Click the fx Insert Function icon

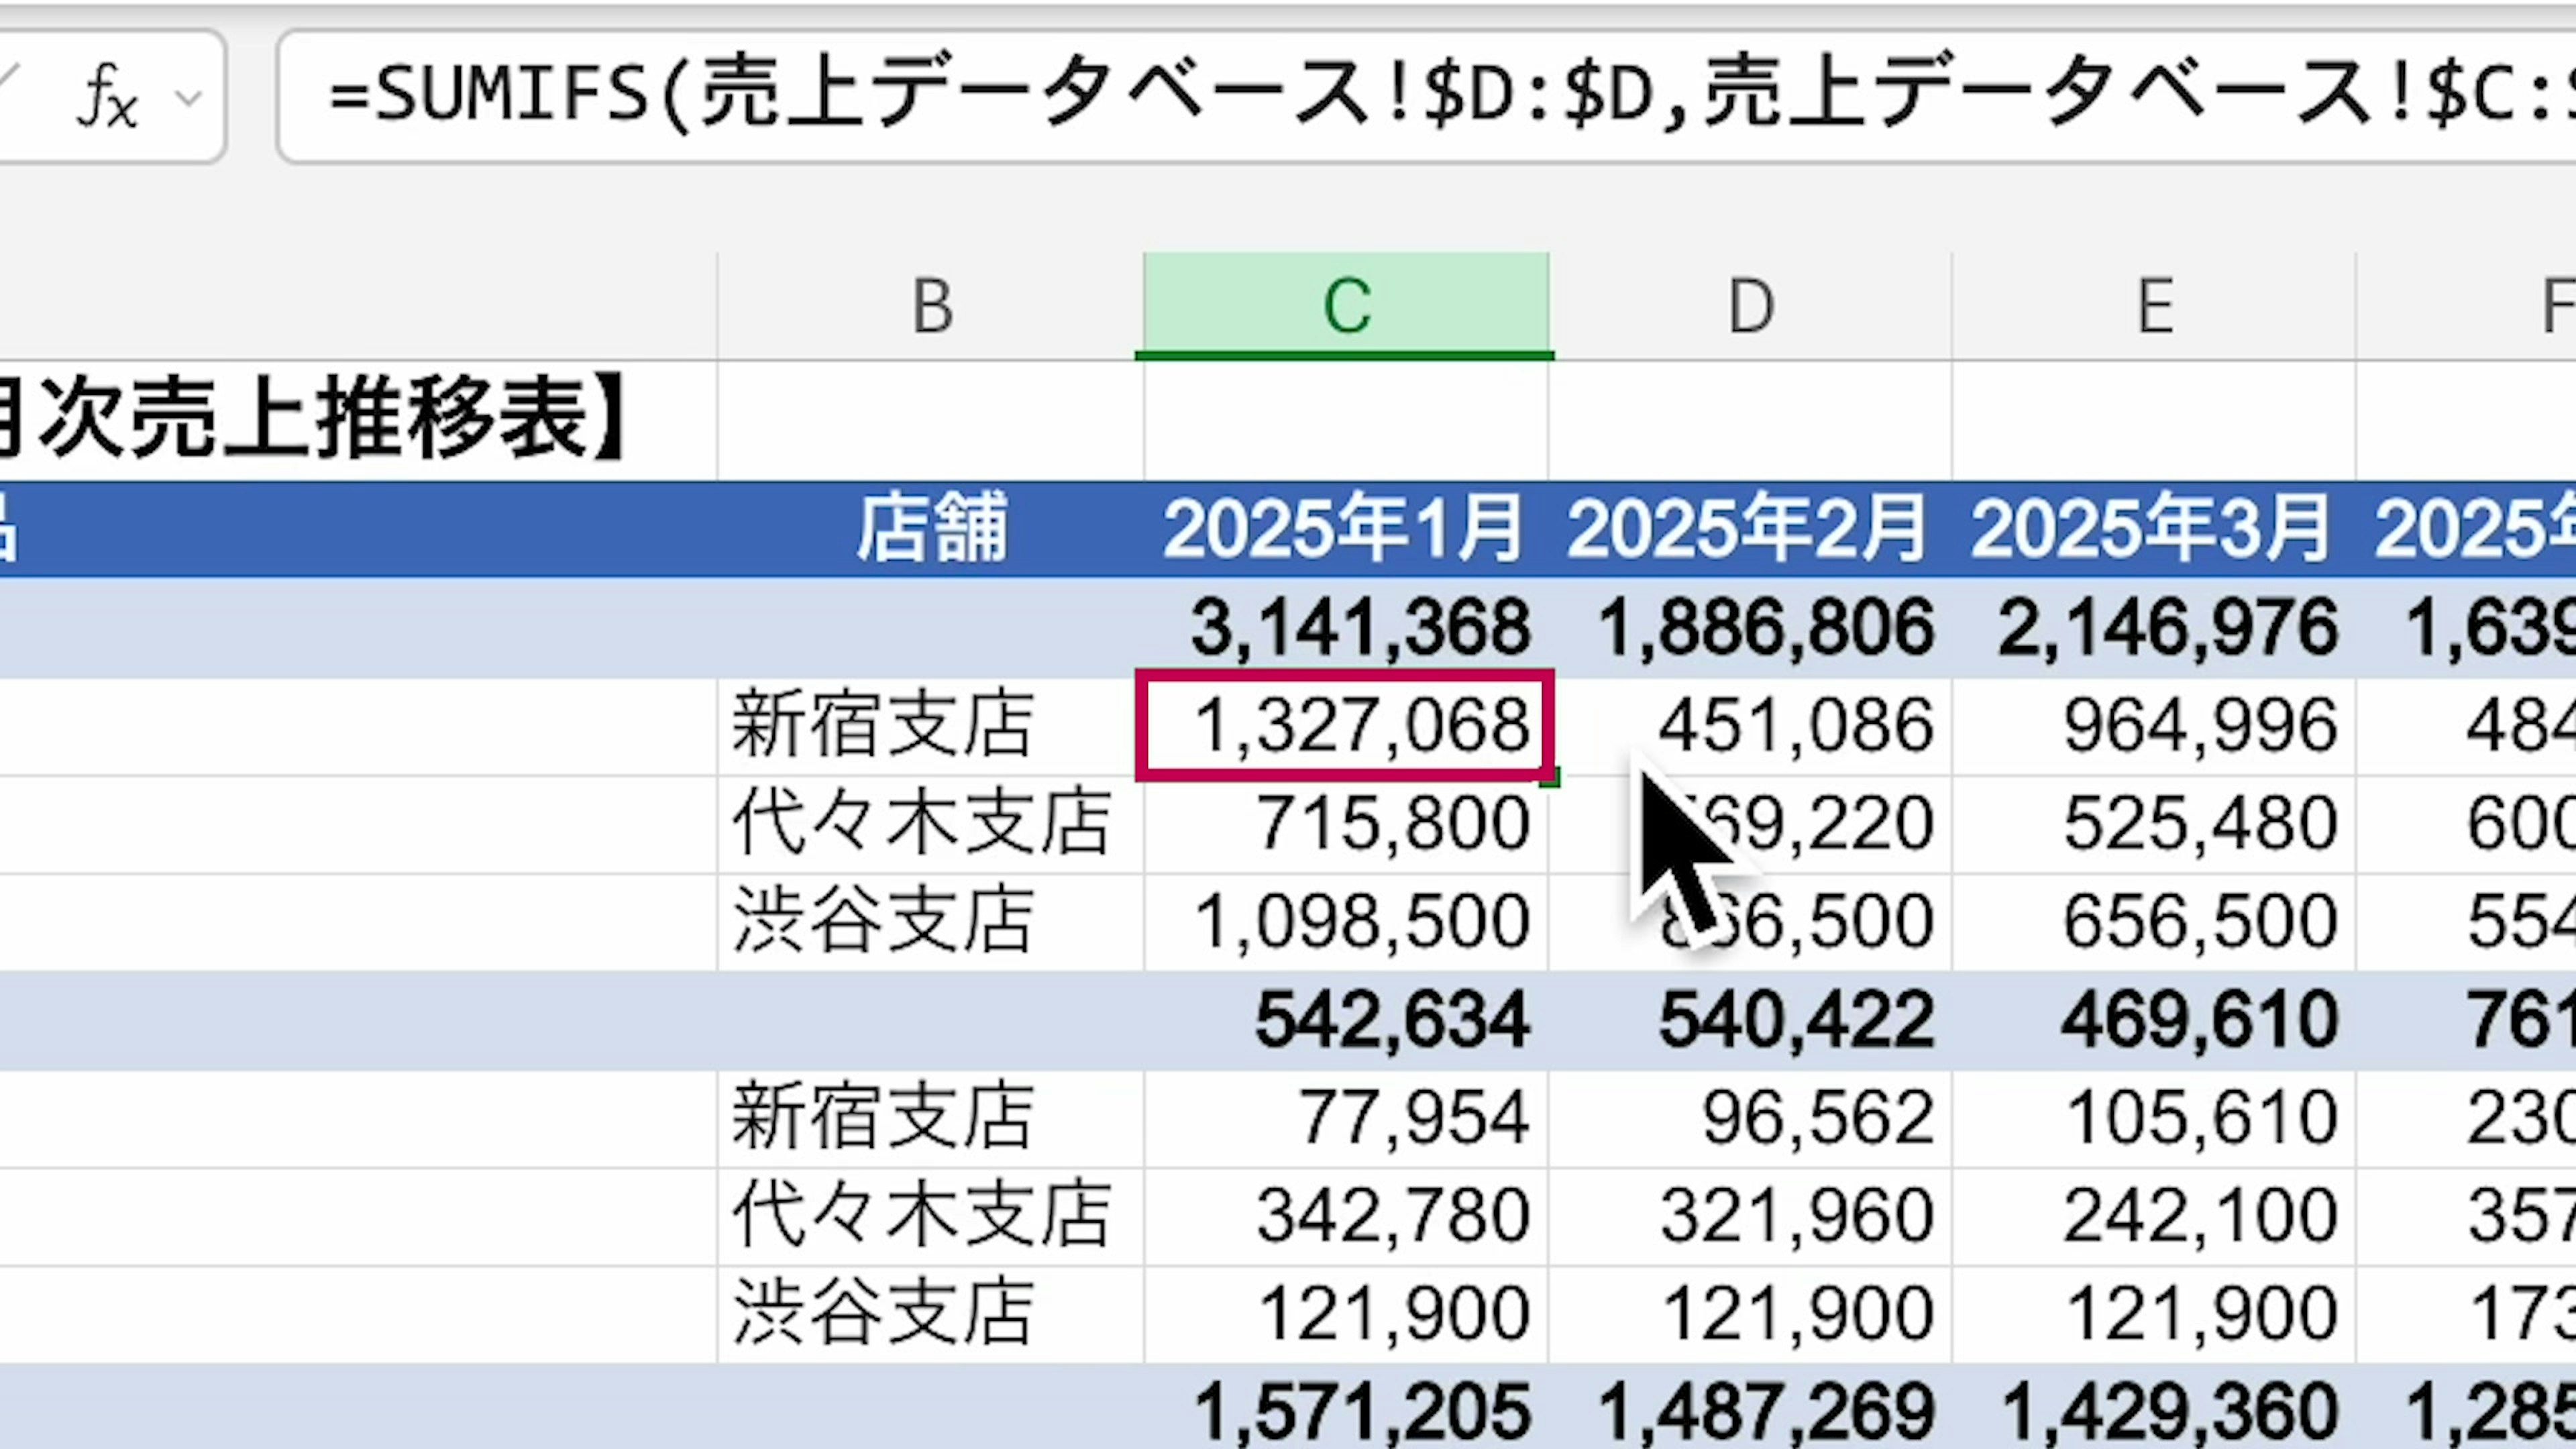coord(106,97)
